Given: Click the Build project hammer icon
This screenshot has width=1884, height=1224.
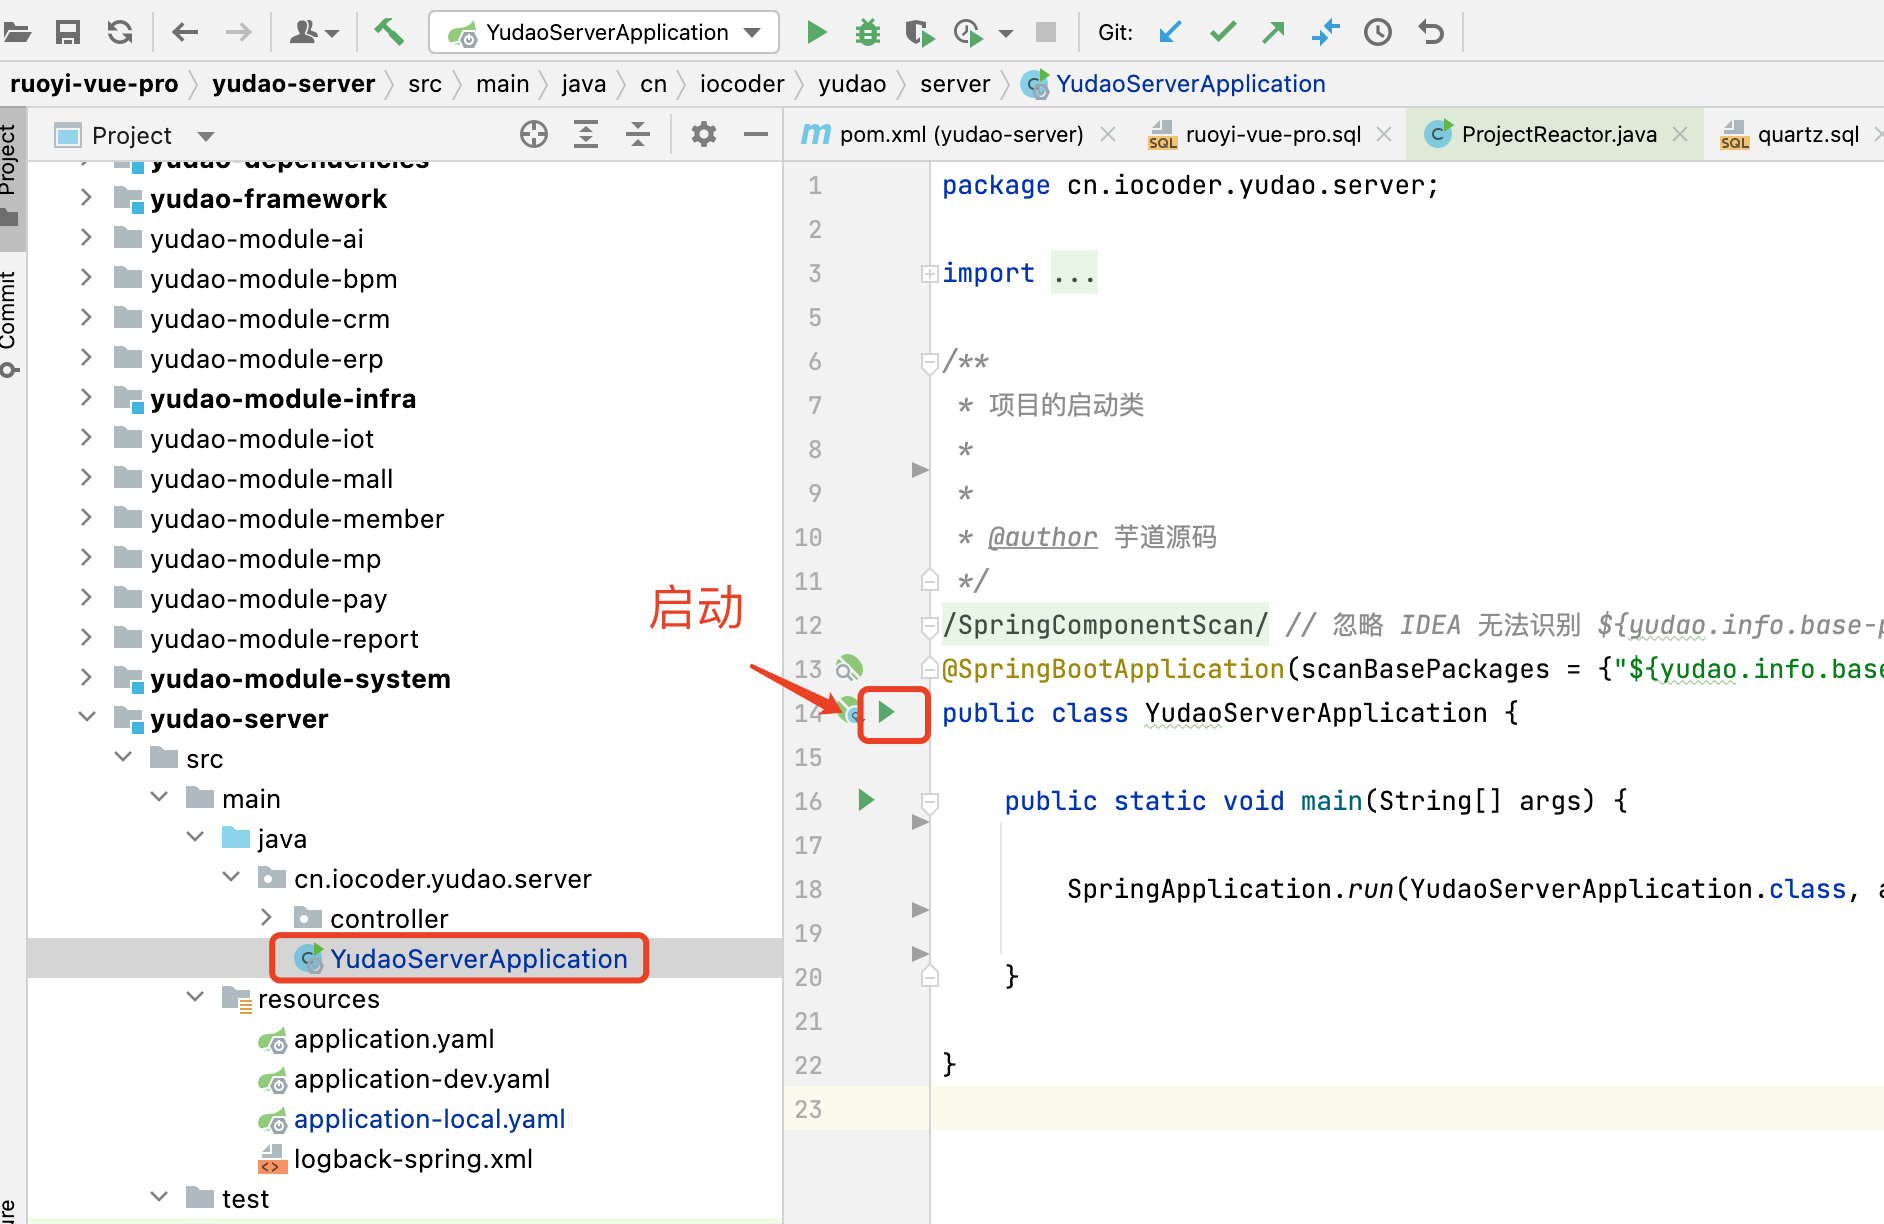Looking at the screenshot, I should (388, 32).
